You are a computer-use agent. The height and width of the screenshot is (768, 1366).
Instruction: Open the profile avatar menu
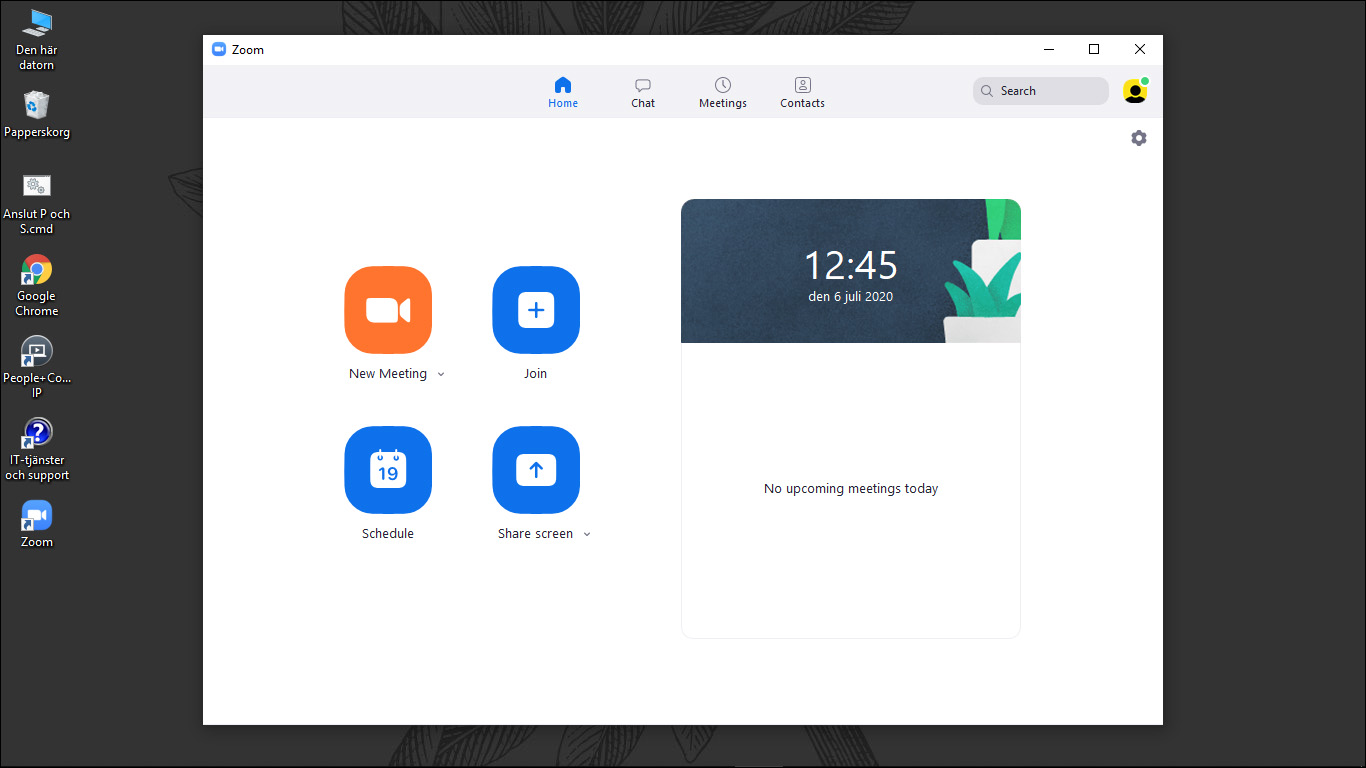coord(1134,91)
